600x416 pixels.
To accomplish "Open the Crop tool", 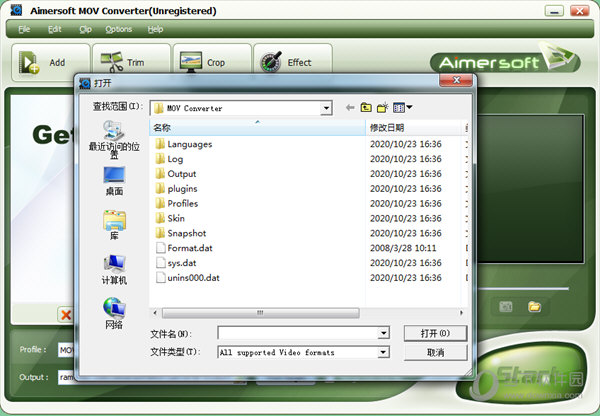I will (212, 61).
